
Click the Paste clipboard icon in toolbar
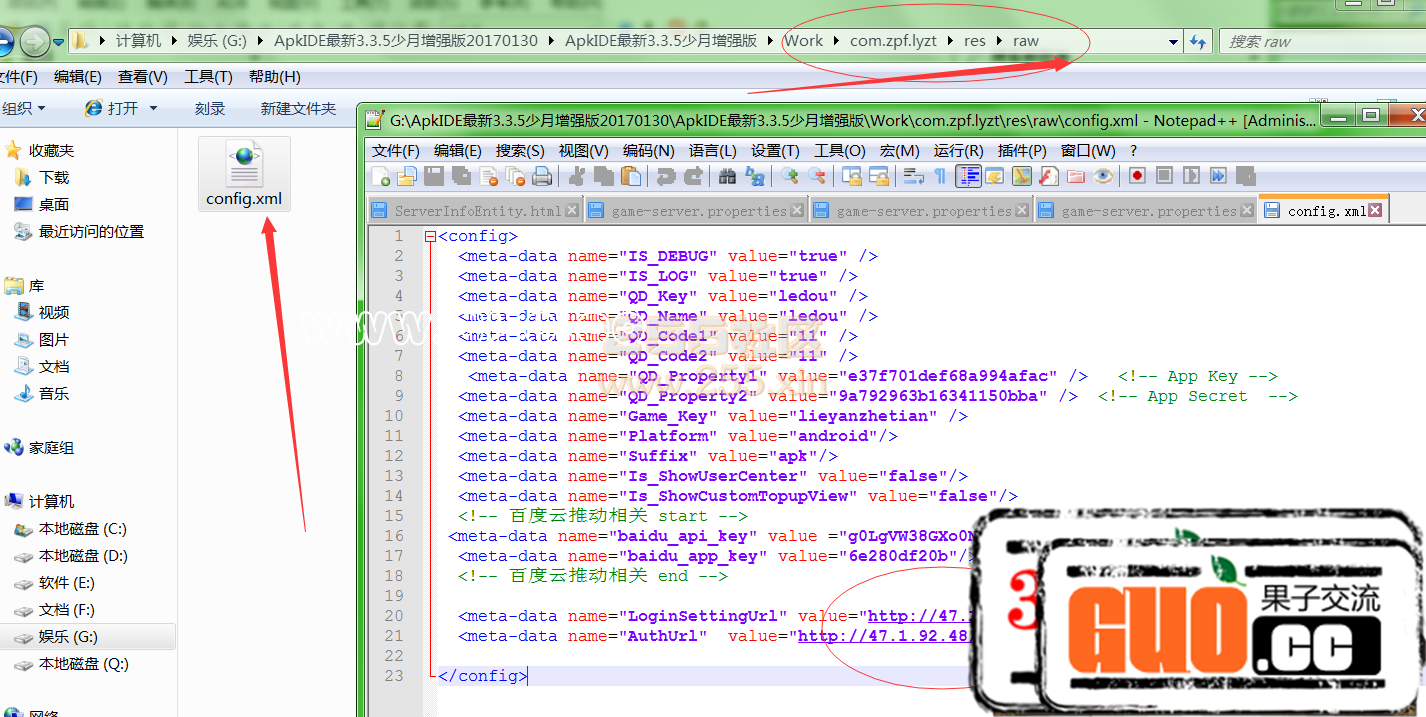click(x=631, y=177)
